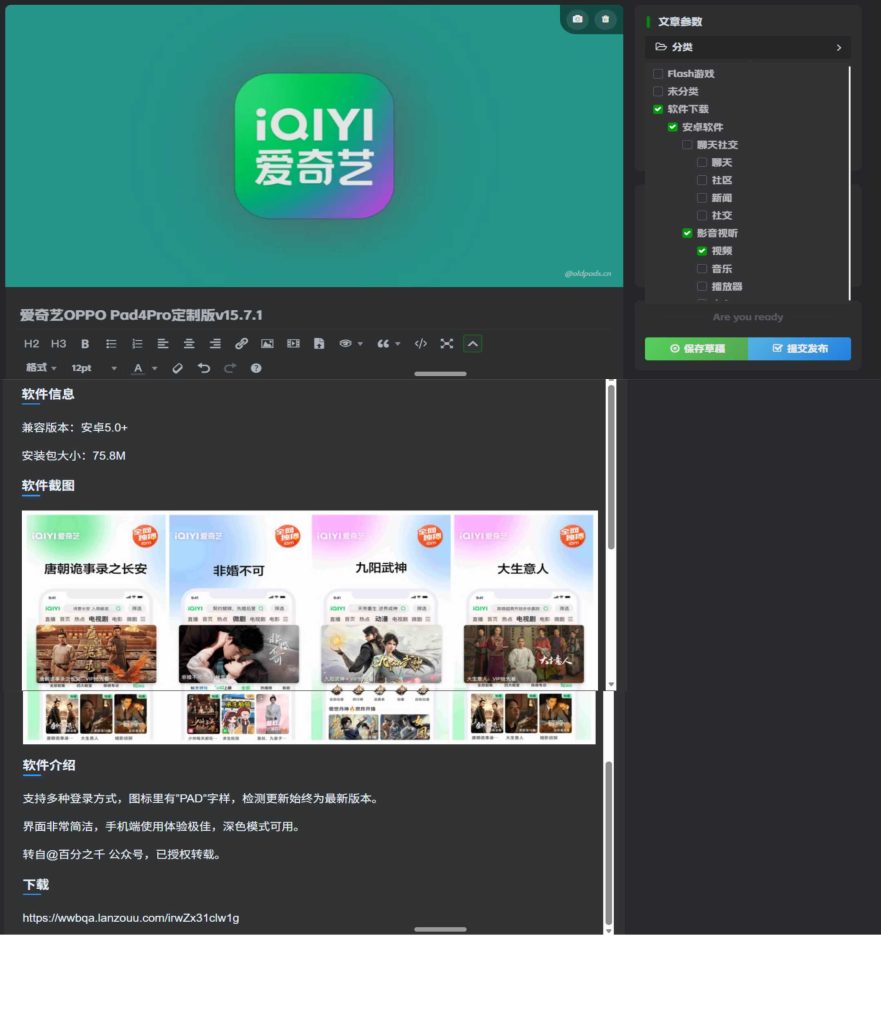Click the iQIYI cover image
This screenshot has height=1024, width=881.
click(x=314, y=146)
